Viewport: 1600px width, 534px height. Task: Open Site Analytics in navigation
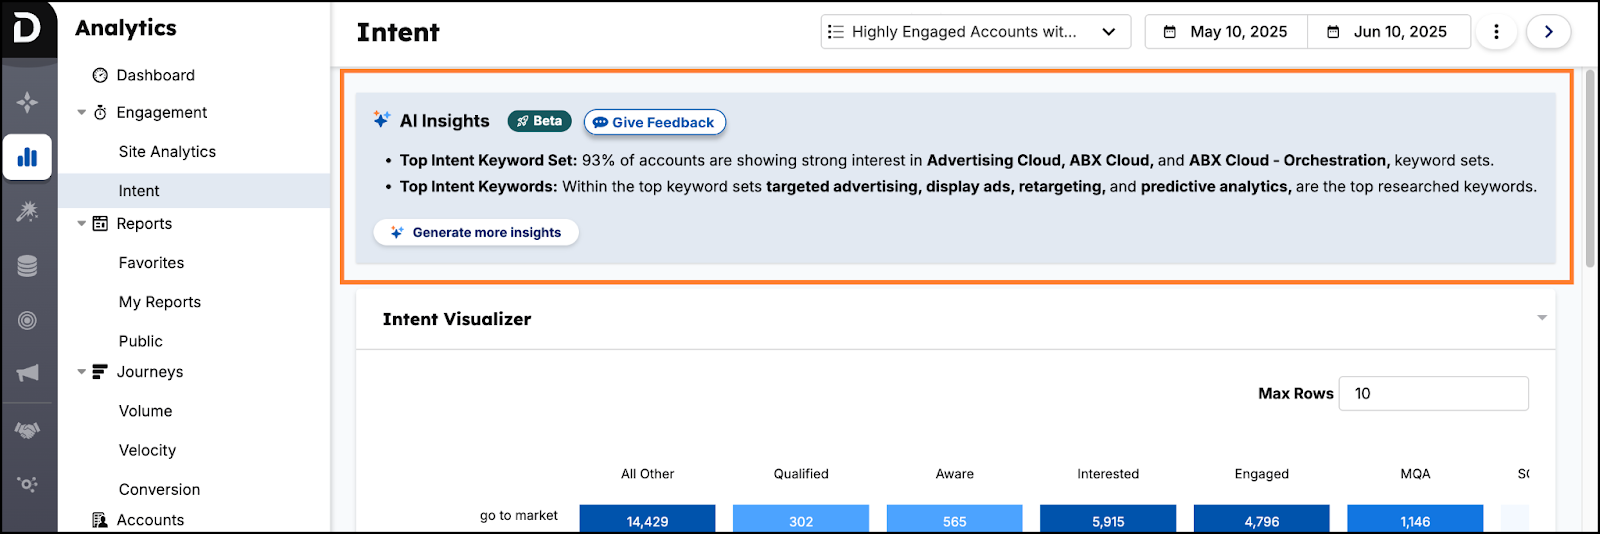tap(167, 152)
